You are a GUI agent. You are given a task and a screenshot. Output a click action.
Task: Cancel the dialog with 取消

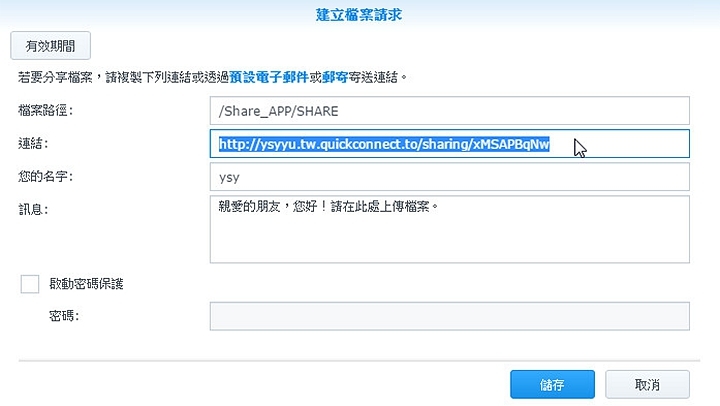pyautogui.click(x=647, y=384)
